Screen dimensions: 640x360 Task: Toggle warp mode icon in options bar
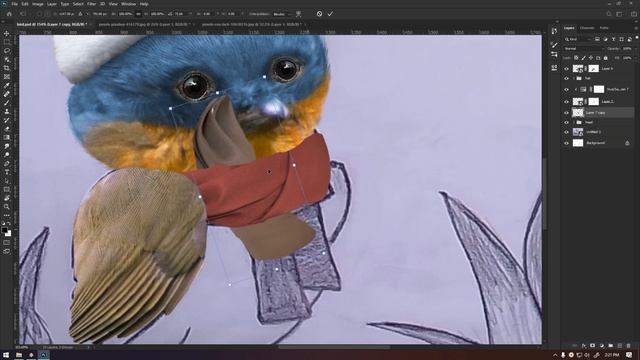point(298,14)
